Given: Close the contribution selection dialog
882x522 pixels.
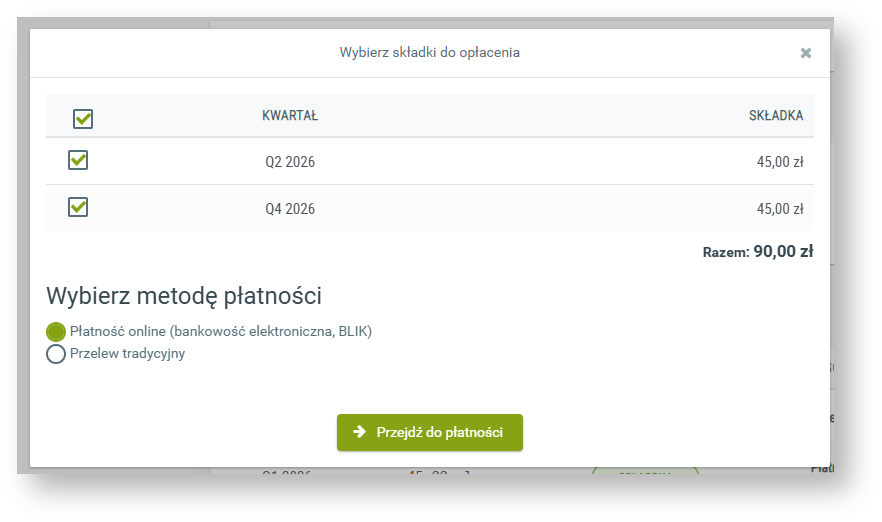Looking at the screenshot, I should (805, 54).
